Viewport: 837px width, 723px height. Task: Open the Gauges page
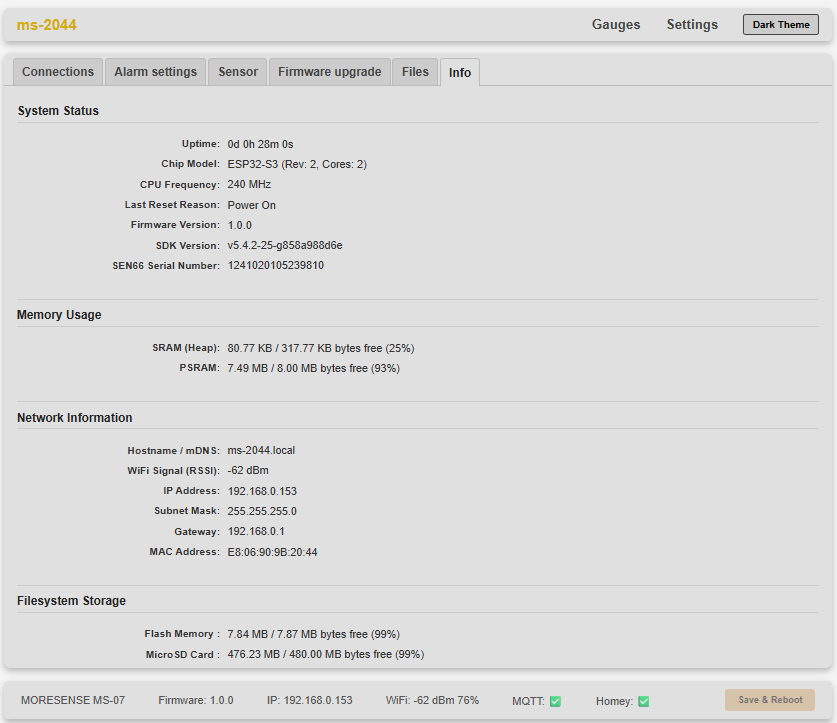coord(616,25)
